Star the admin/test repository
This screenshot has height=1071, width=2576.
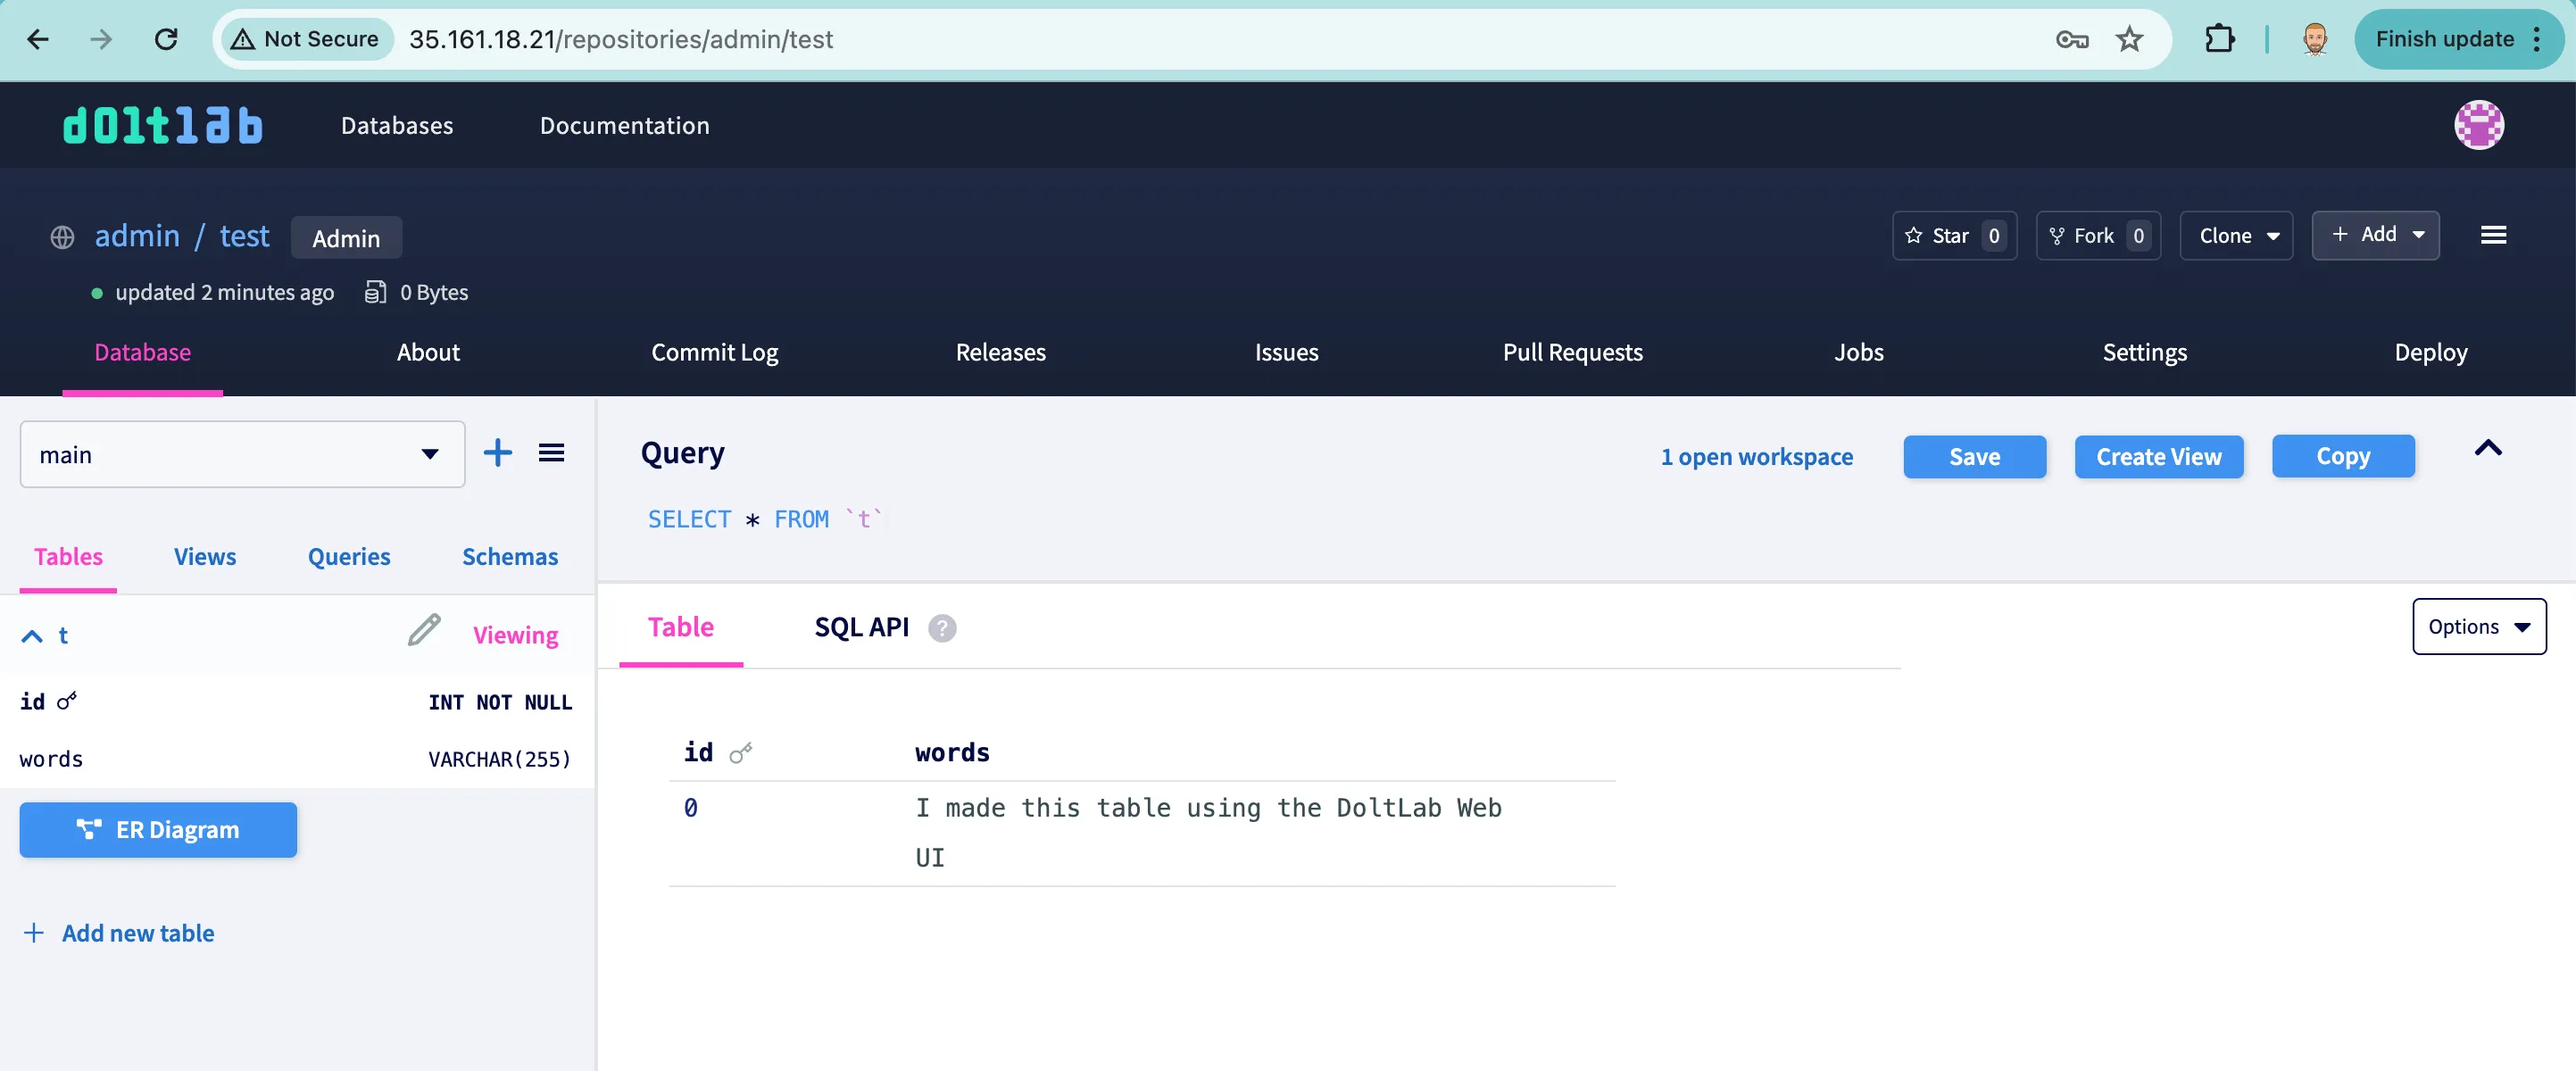click(1941, 235)
